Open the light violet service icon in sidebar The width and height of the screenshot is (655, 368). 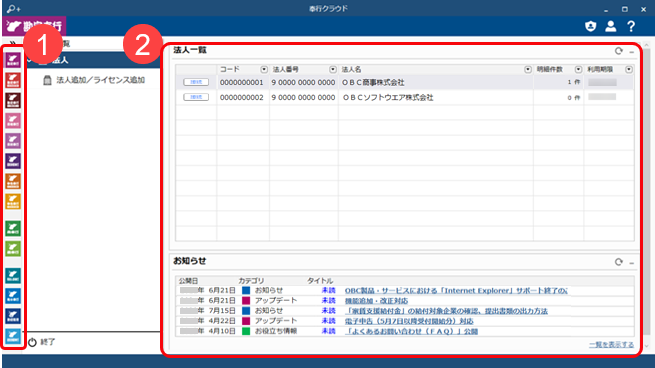(13, 141)
